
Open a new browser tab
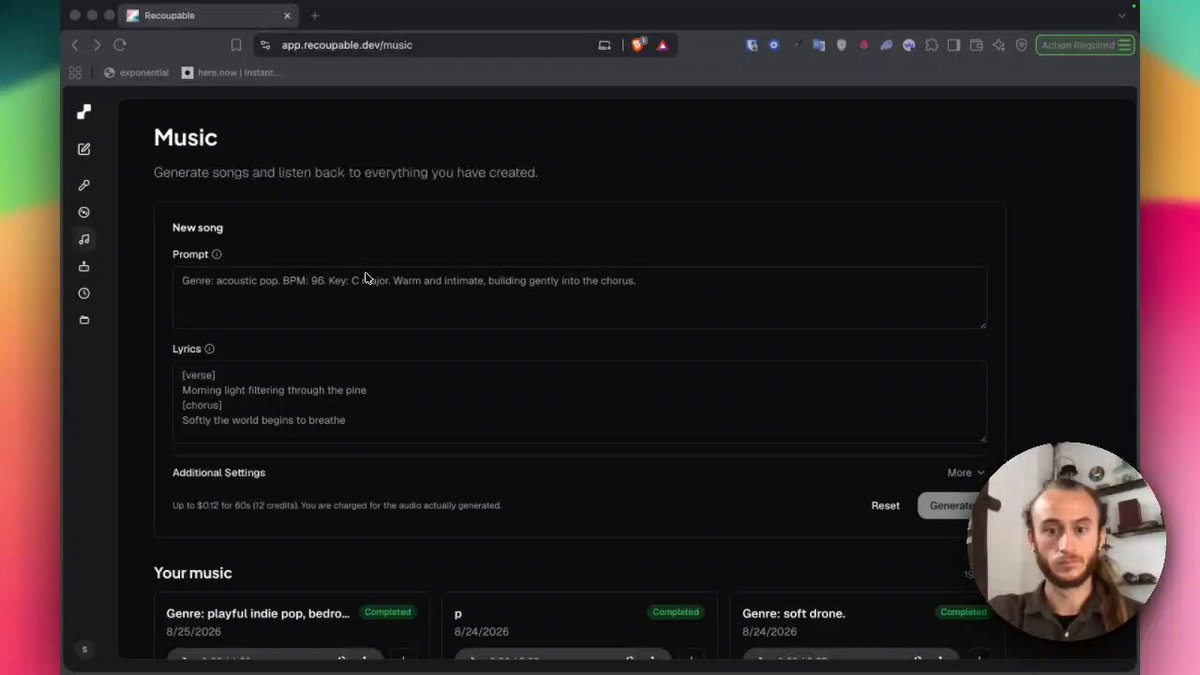click(x=315, y=16)
